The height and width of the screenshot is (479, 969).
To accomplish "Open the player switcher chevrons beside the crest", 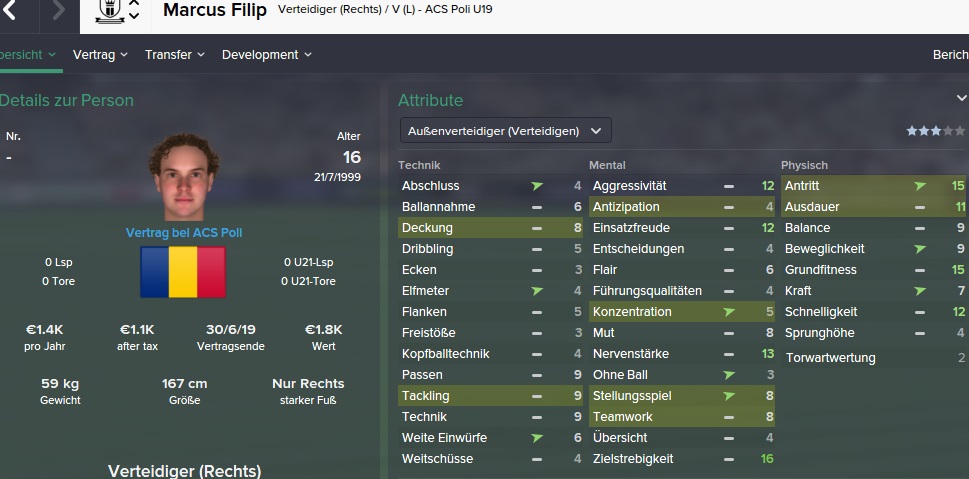I will 135,11.
